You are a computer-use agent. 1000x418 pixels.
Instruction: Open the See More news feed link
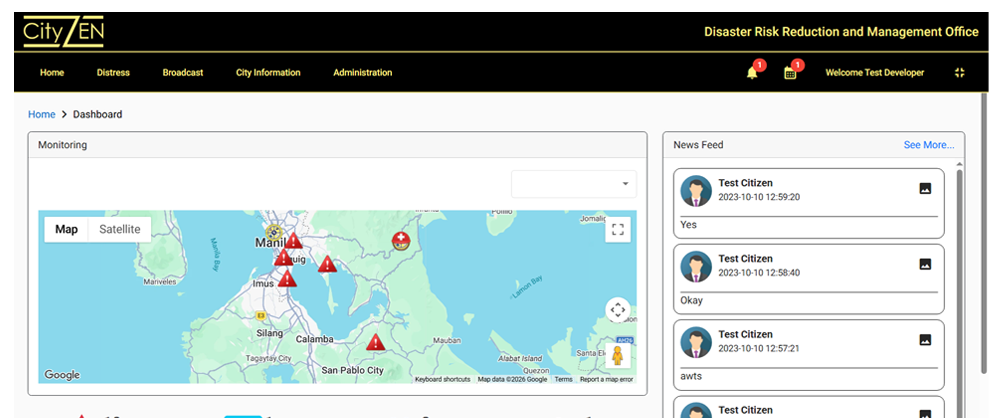pos(929,145)
